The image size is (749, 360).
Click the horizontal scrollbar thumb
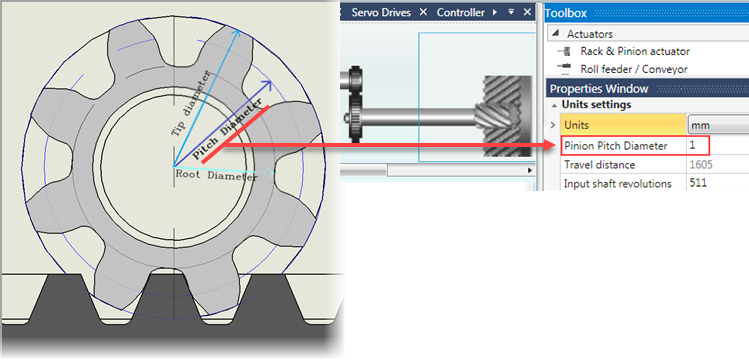click(363, 170)
